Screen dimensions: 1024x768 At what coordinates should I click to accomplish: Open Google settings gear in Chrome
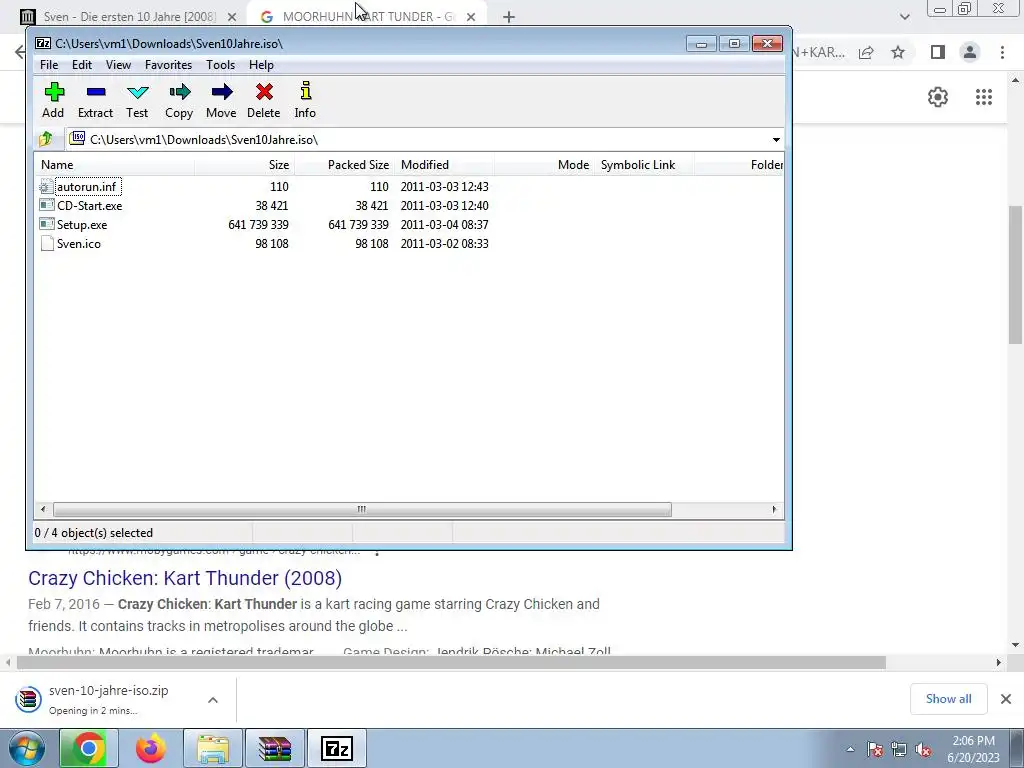click(x=938, y=97)
